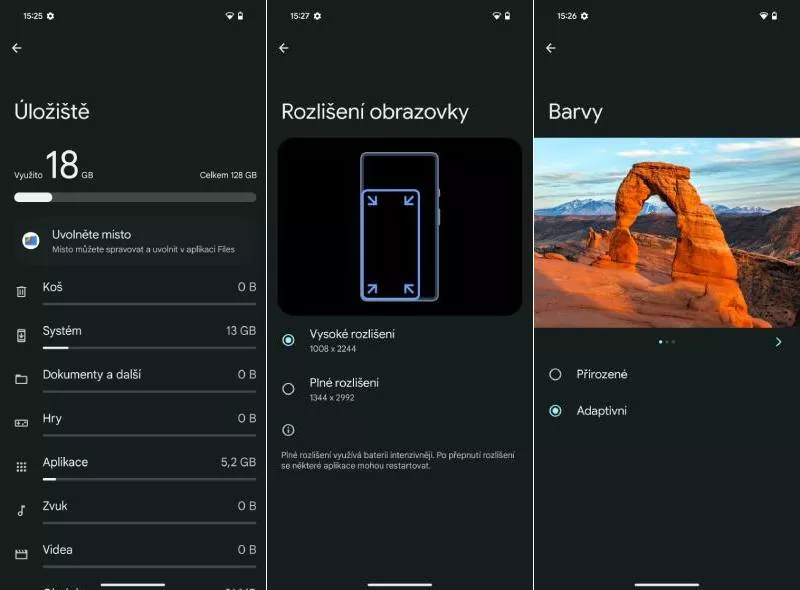Tap the back arrow on Úložiště screen
The height and width of the screenshot is (590, 800).
point(17,48)
